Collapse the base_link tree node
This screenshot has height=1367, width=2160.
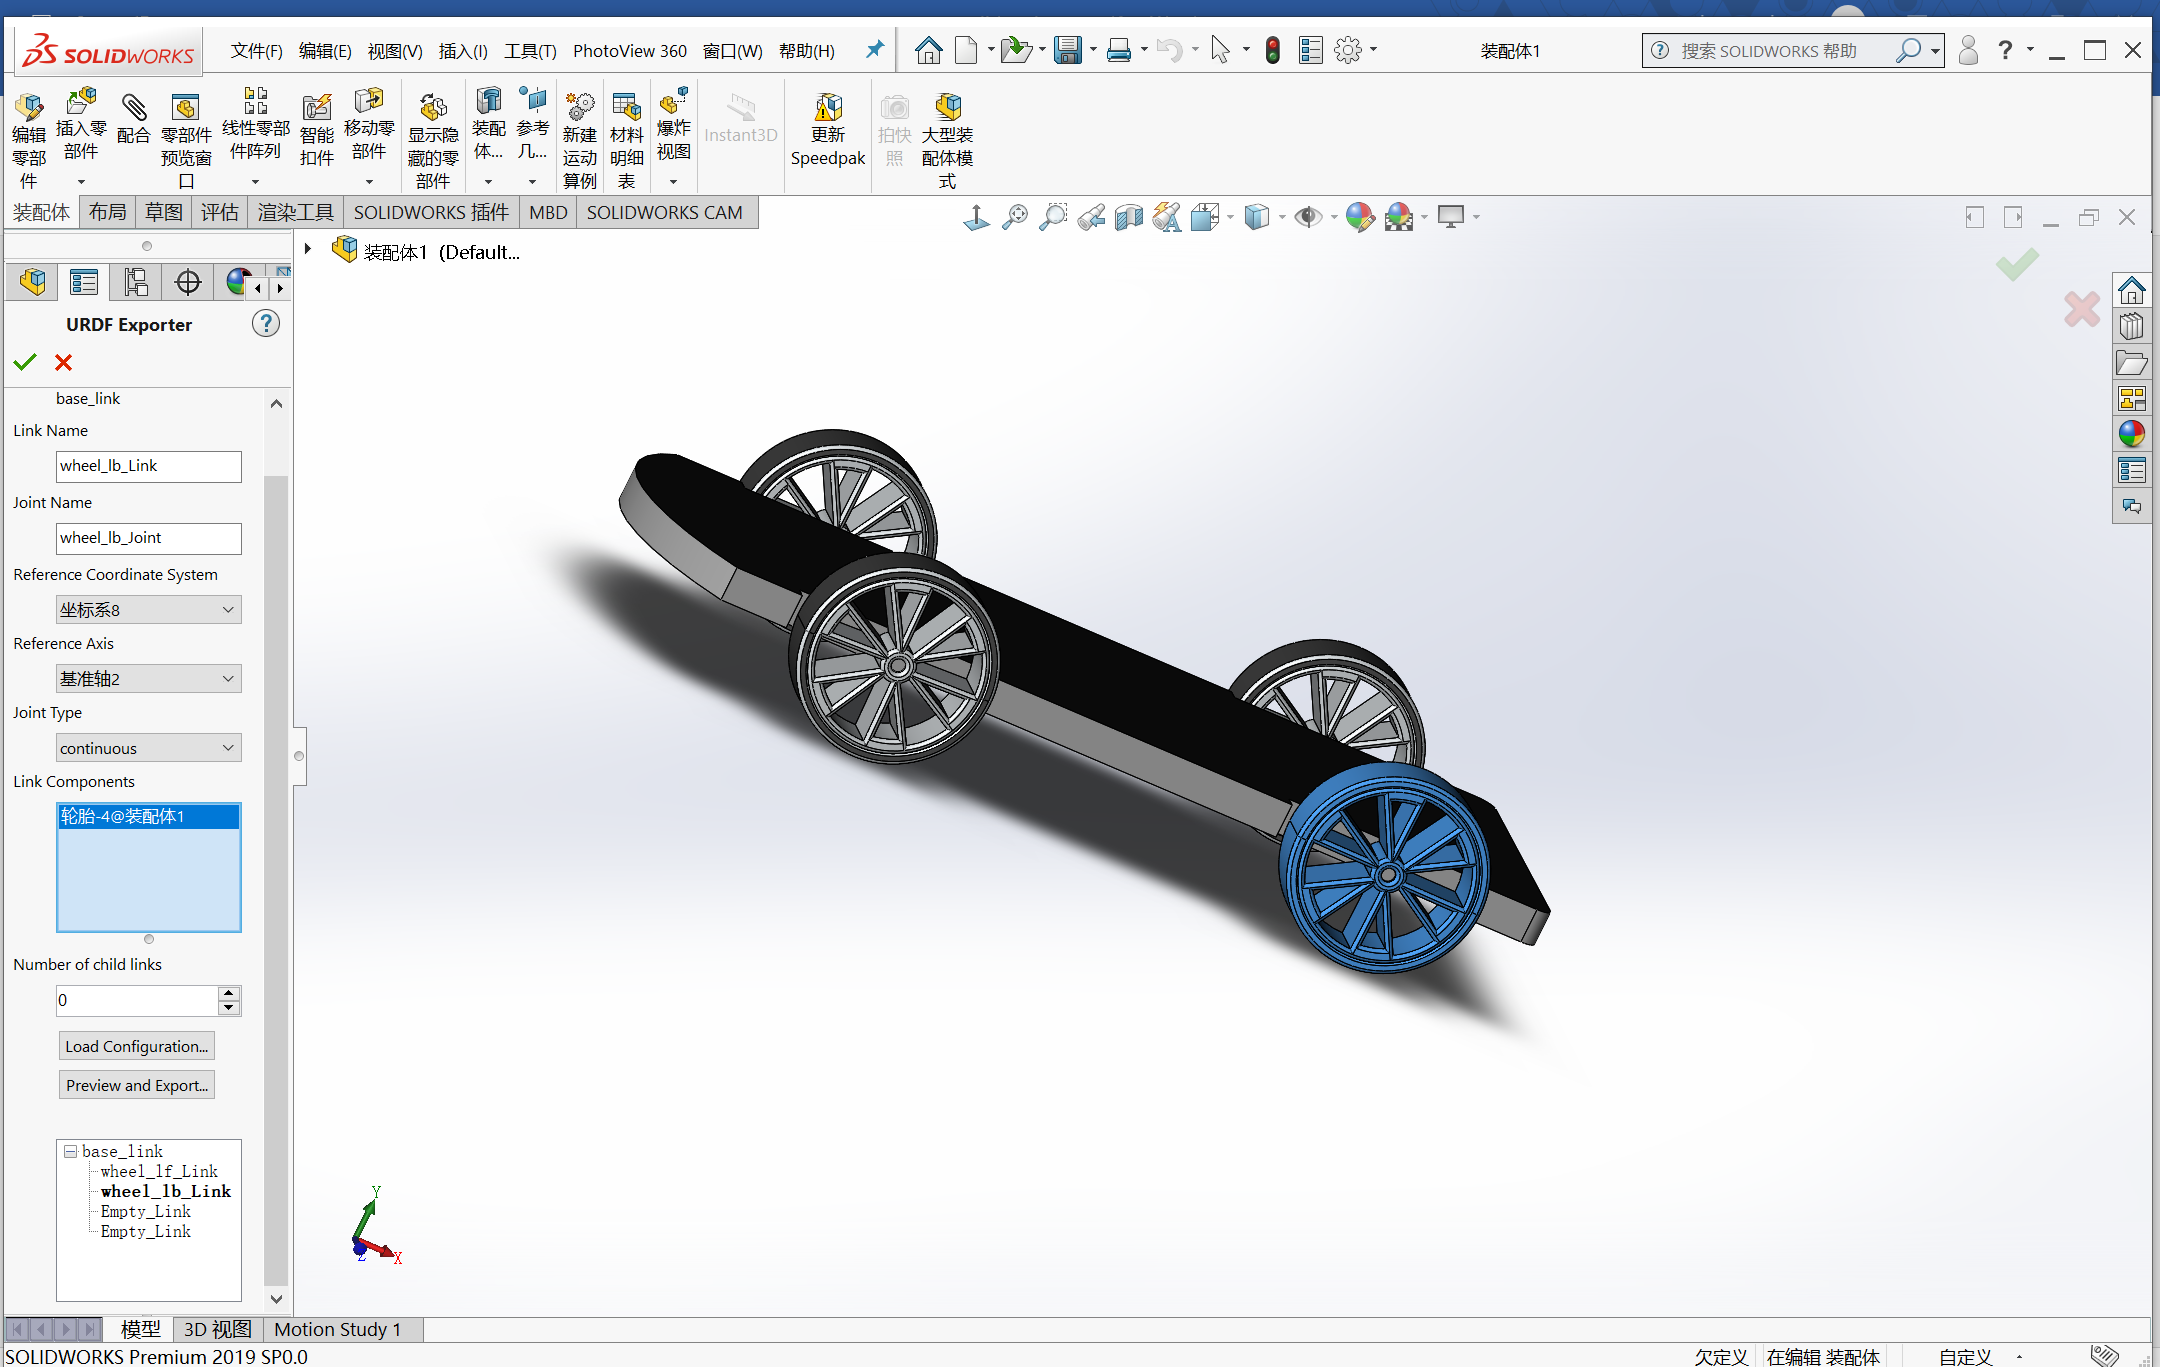(71, 1151)
